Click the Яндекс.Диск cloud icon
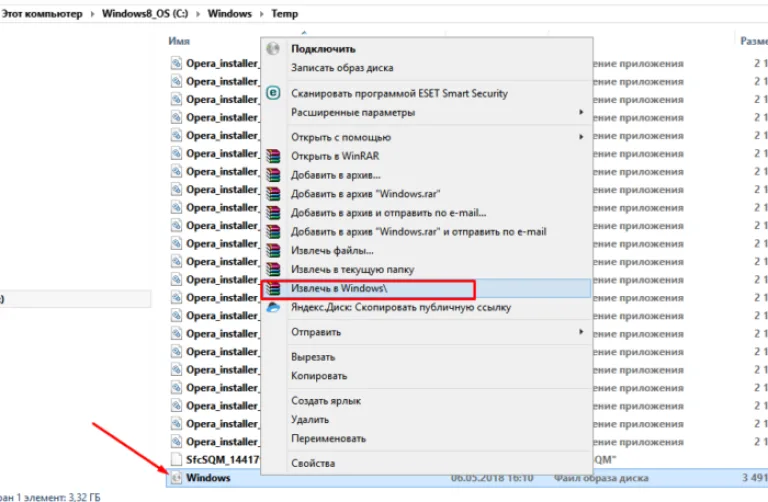 coord(273,307)
